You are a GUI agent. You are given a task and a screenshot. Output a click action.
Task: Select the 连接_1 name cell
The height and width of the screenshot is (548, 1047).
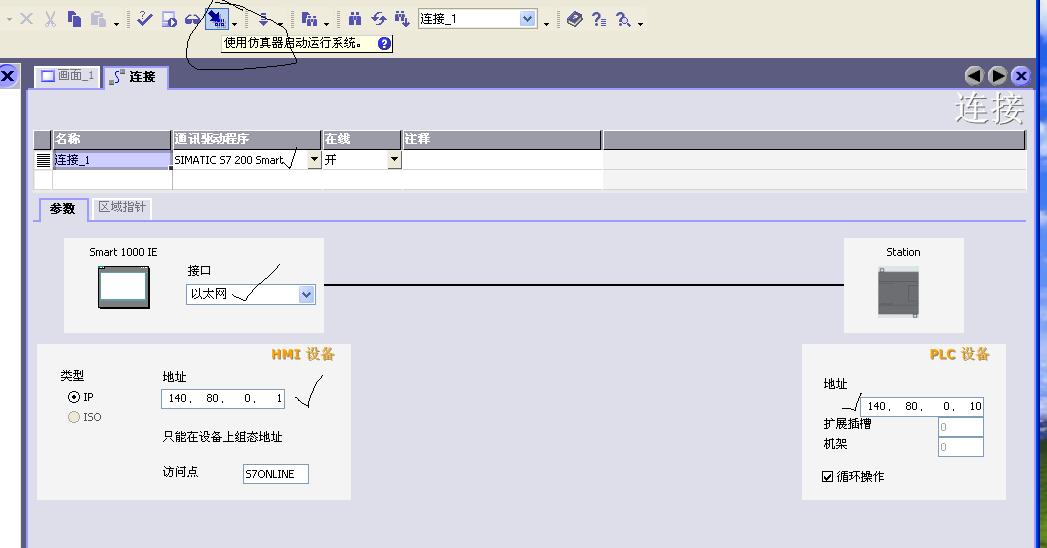pos(112,160)
